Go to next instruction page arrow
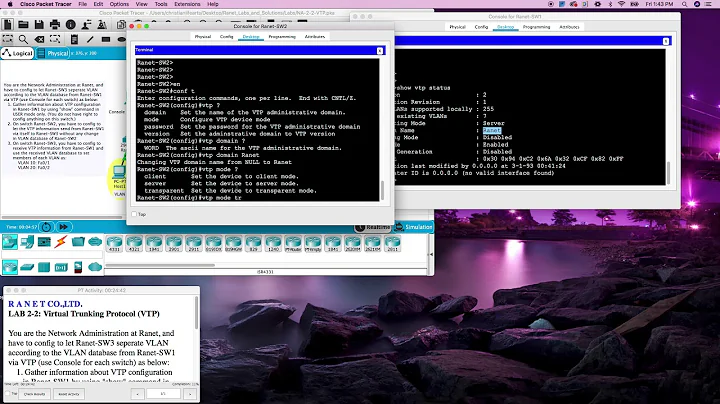Viewport: 720px width, 404px height. [x=190, y=394]
